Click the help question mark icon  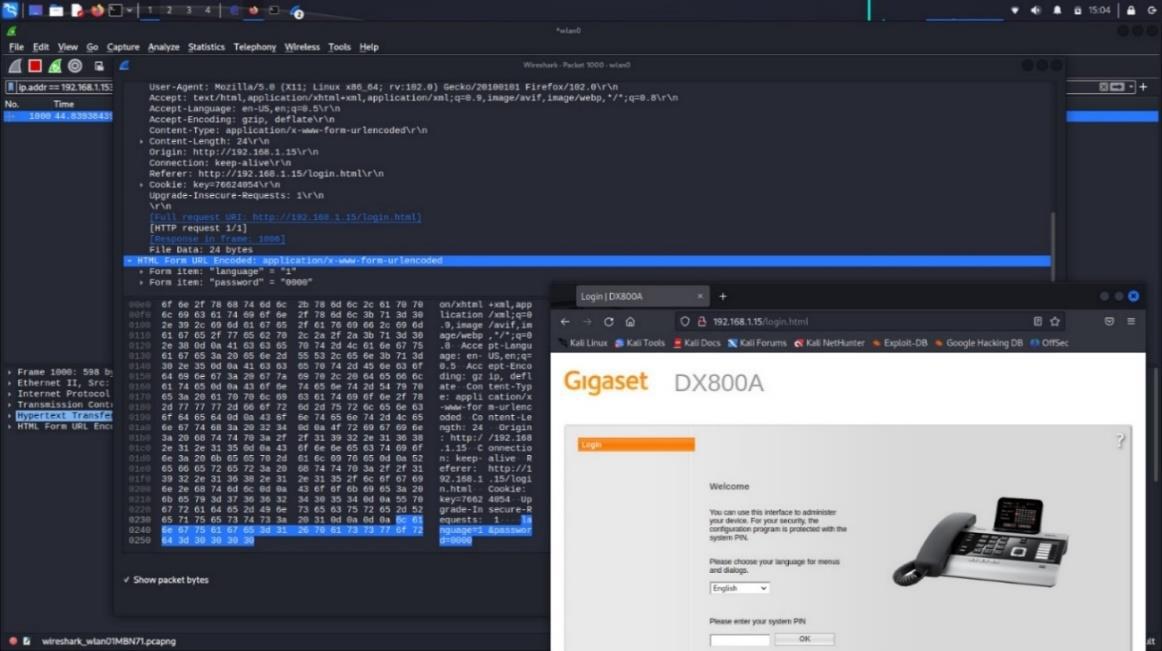tap(1120, 441)
